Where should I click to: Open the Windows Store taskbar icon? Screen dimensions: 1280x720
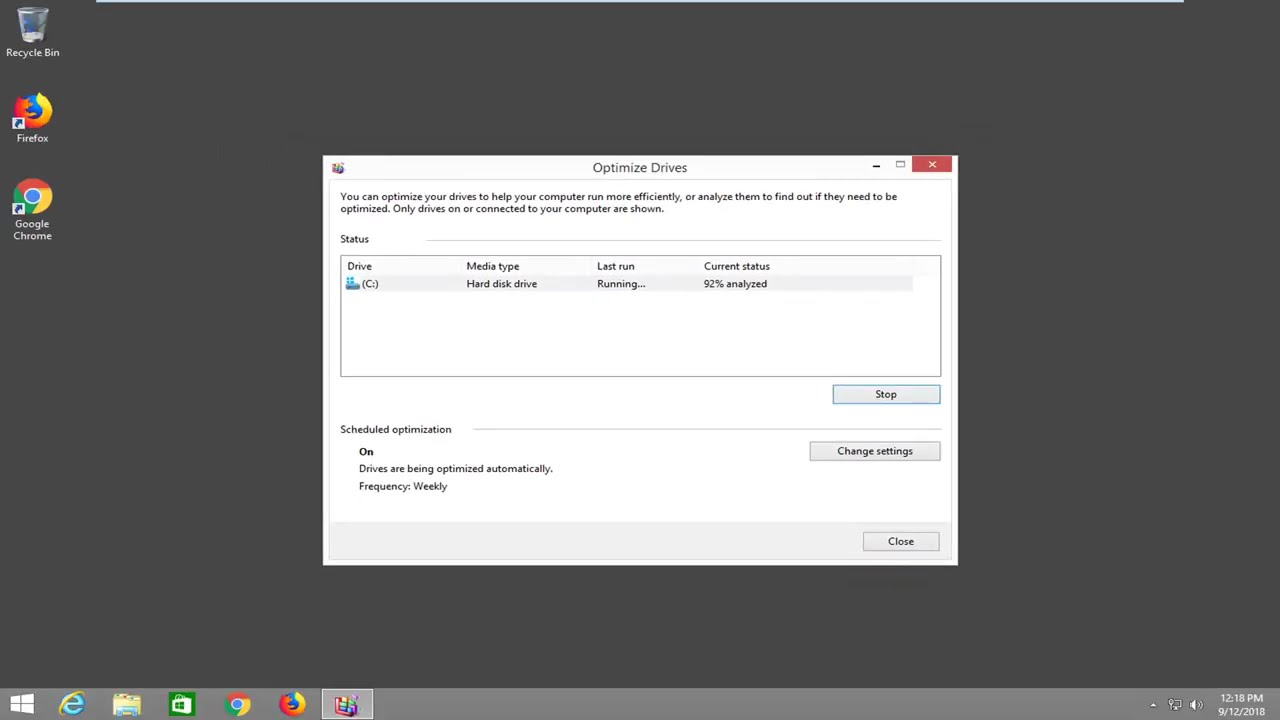pos(181,705)
